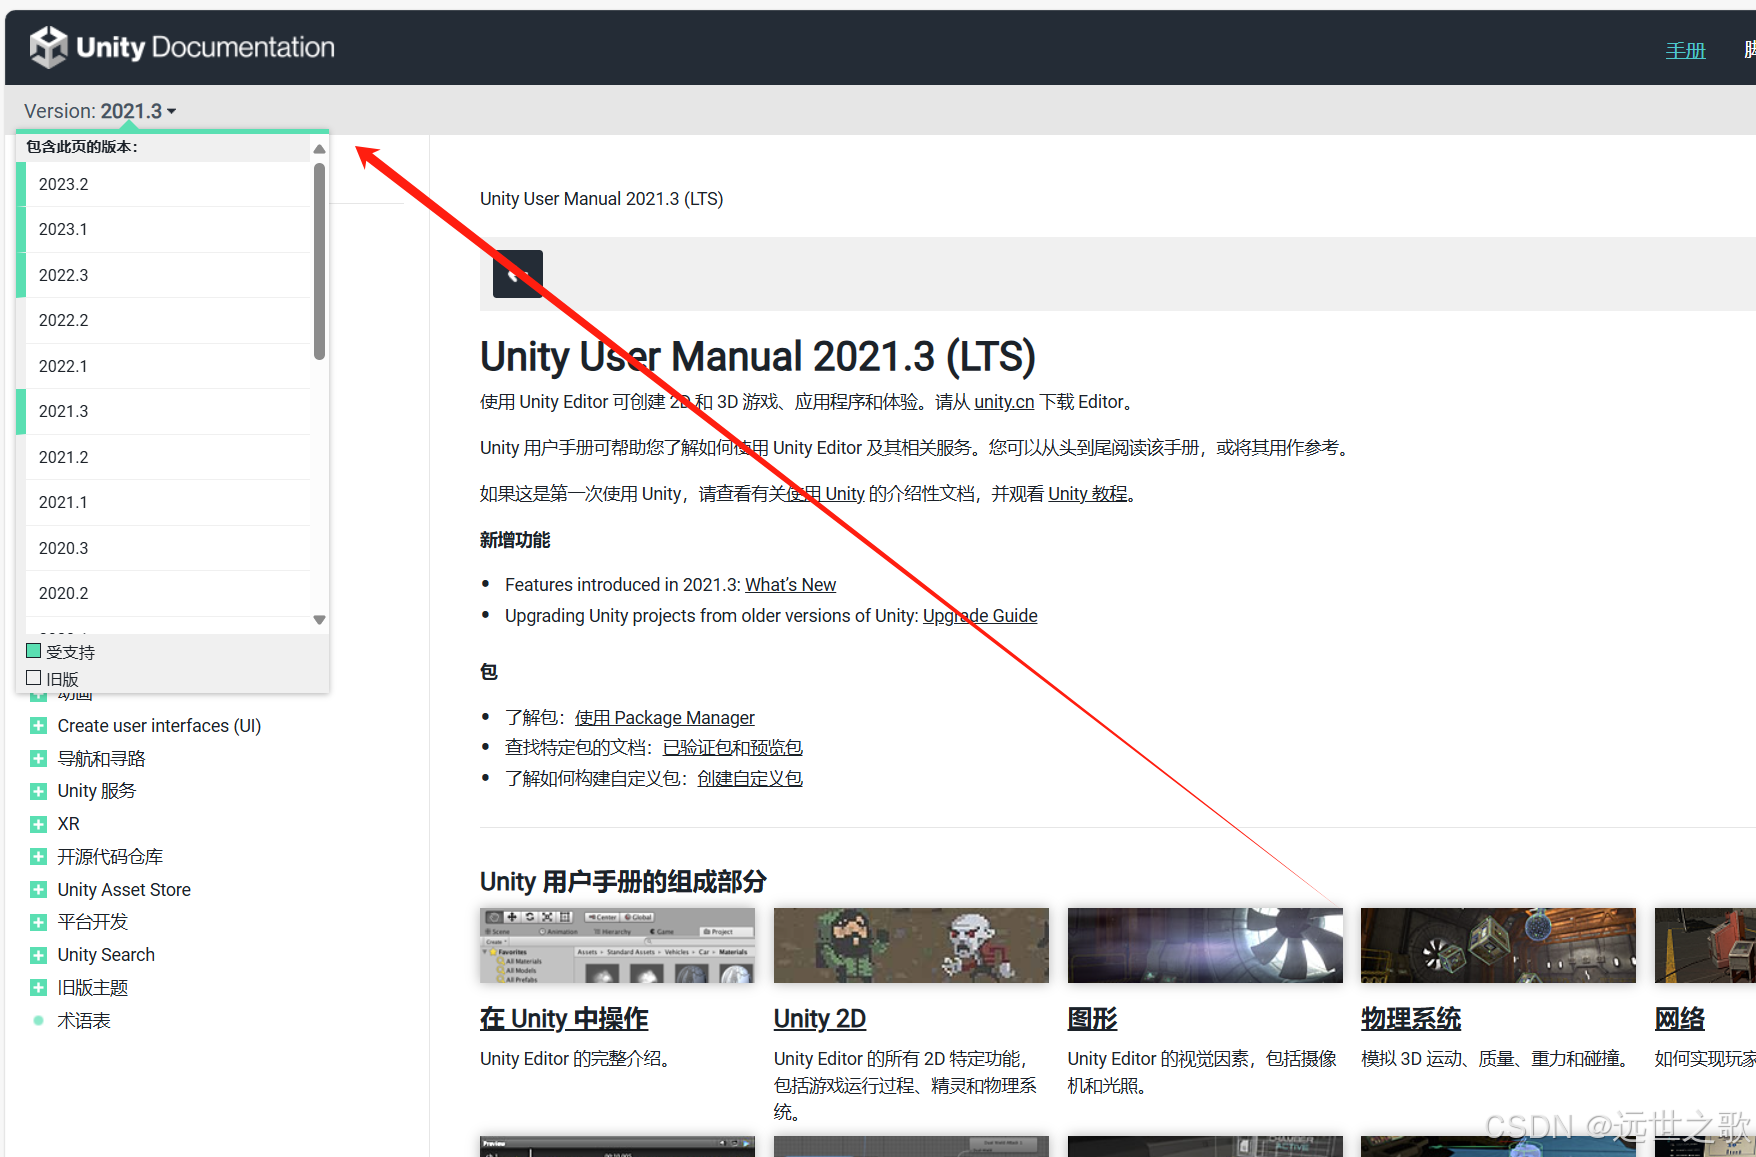Image resolution: width=1756 pixels, height=1157 pixels.
Task: Open 已验证包和预览包 link
Action: click(732, 748)
